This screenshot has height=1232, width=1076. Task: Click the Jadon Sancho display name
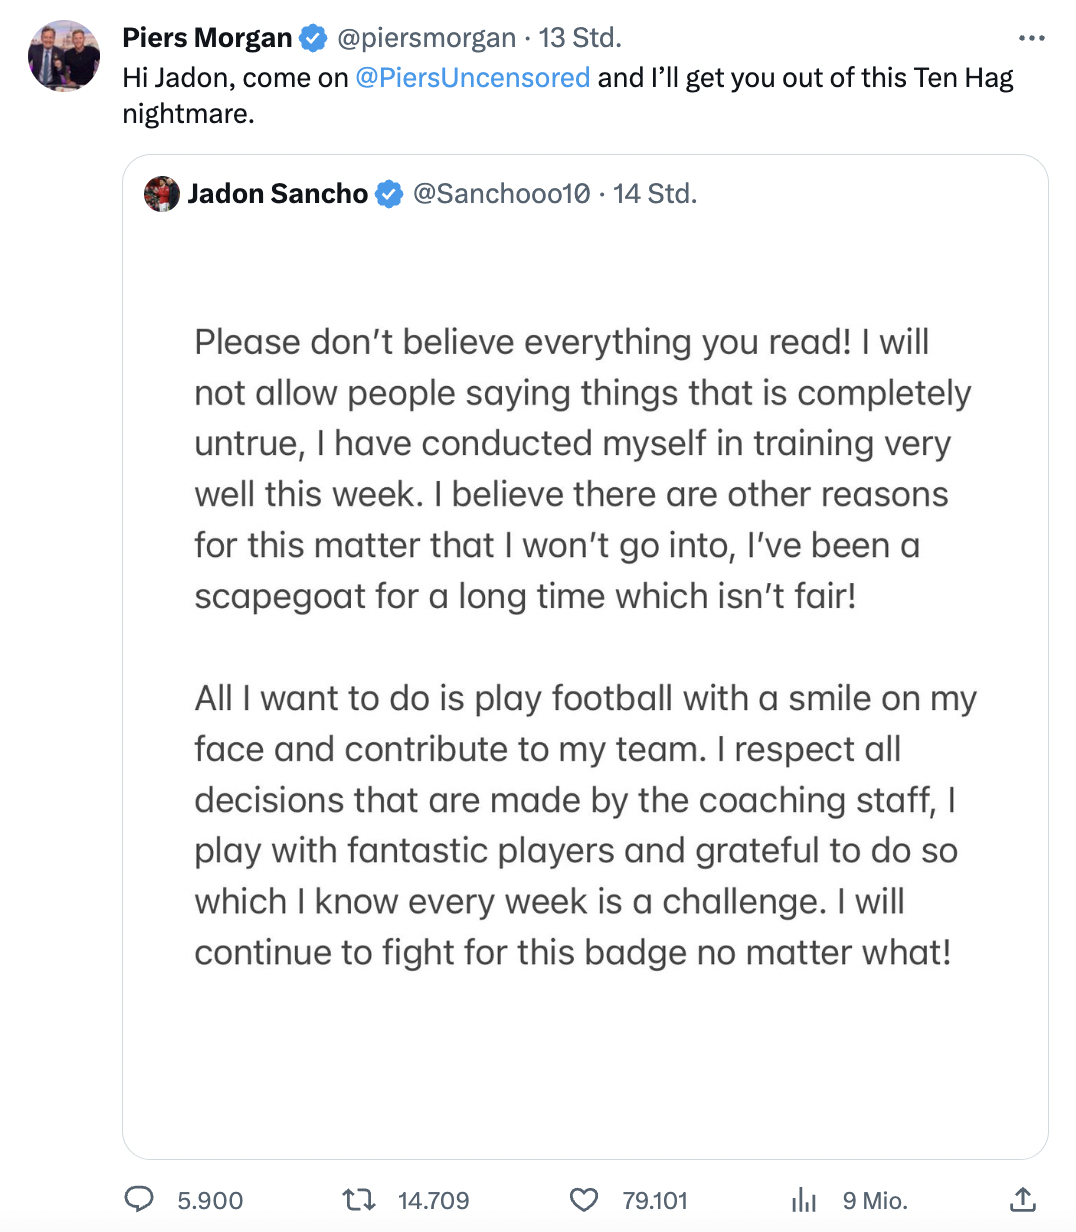pyautogui.click(x=278, y=194)
